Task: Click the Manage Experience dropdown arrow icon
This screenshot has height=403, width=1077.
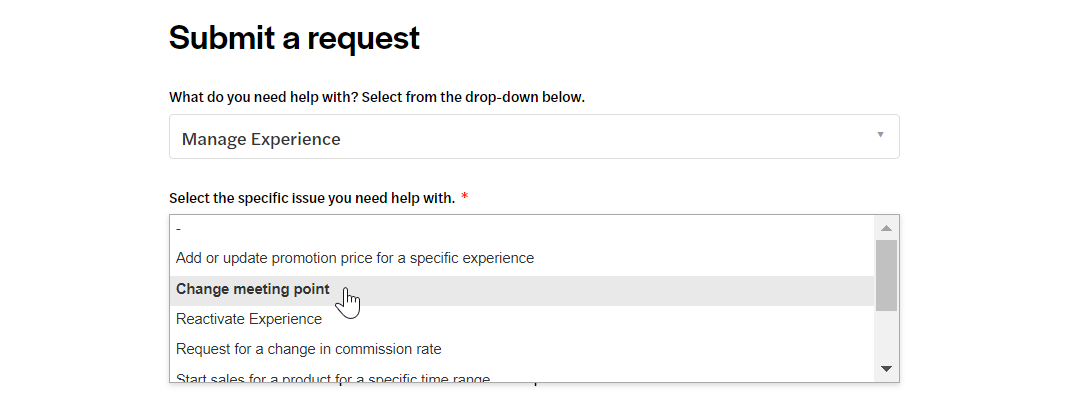Action: 880,135
